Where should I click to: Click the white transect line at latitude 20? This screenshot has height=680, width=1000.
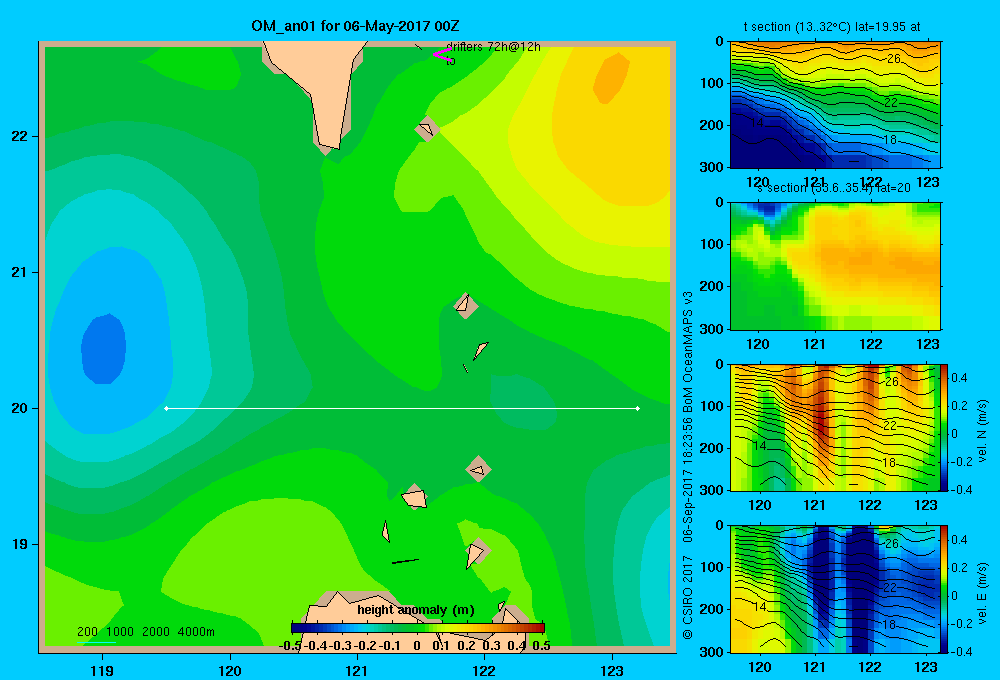tap(402, 408)
